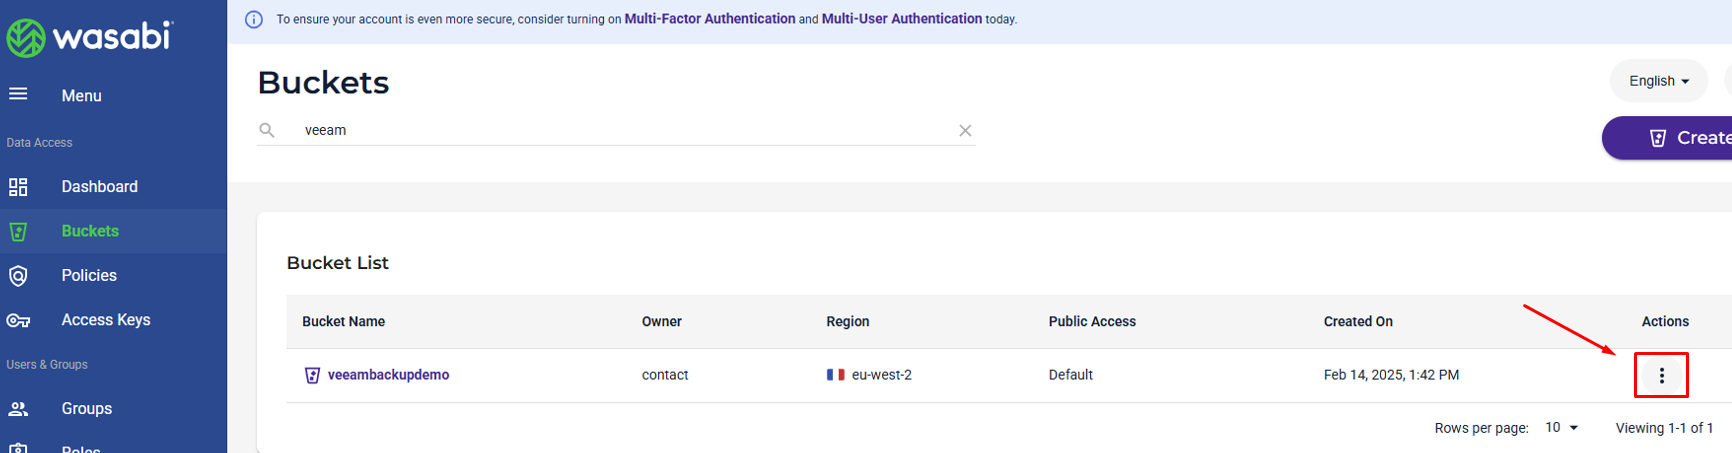1732x453 pixels.
Task: Toggle the hamburger Menu icon
Action: coord(18,94)
